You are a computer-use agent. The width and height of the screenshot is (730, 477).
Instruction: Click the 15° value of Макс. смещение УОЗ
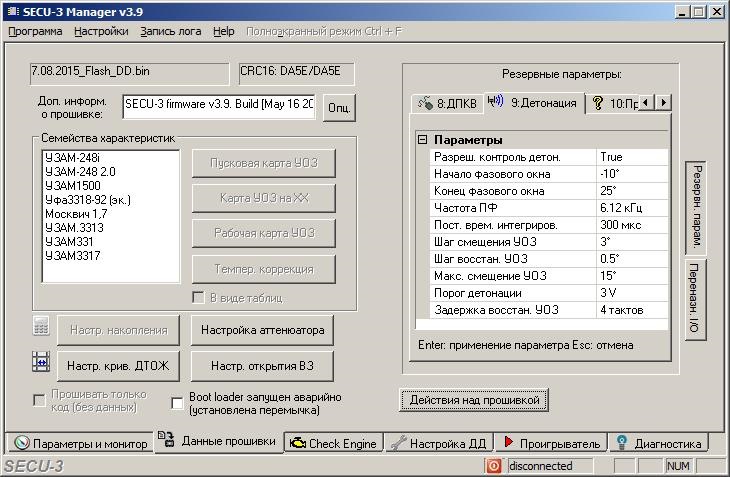(x=632, y=276)
